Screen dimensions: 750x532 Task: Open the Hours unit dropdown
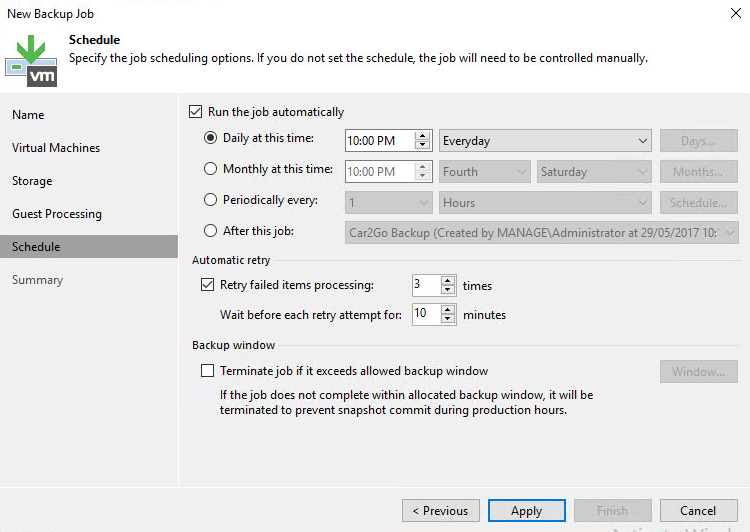click(x=545, y=203)
